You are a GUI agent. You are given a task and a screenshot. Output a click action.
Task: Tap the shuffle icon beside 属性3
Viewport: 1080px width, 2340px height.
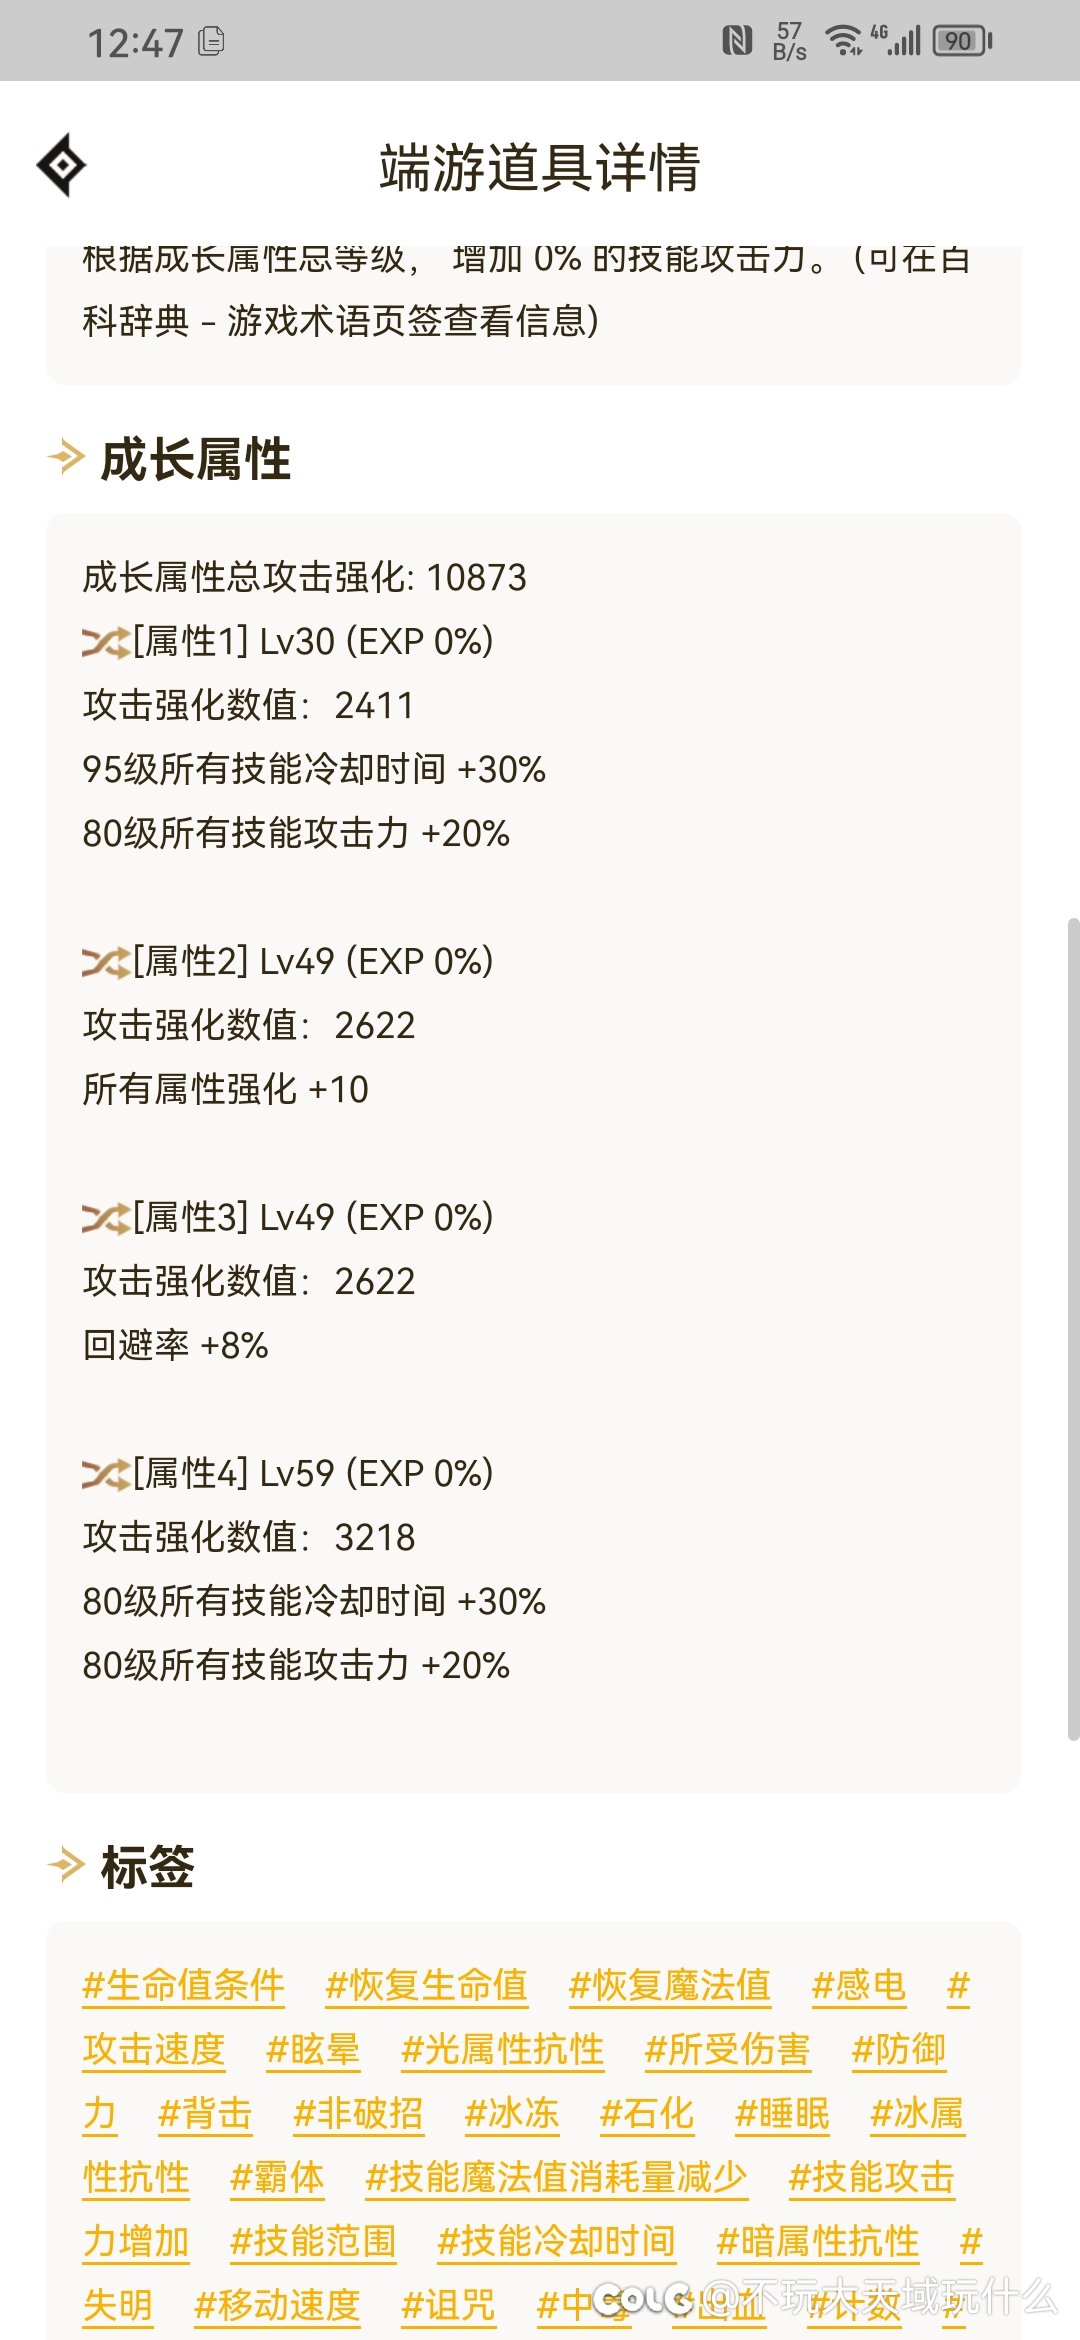pos(106,1218)
